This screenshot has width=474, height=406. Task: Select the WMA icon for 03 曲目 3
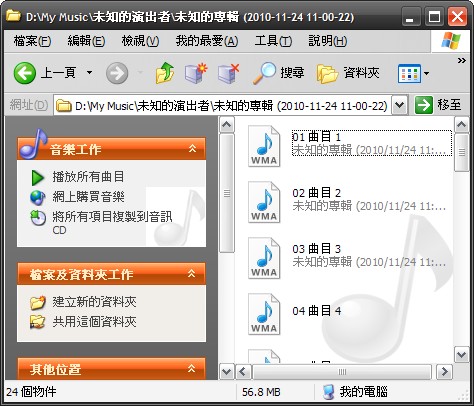[x=264, y=258]
